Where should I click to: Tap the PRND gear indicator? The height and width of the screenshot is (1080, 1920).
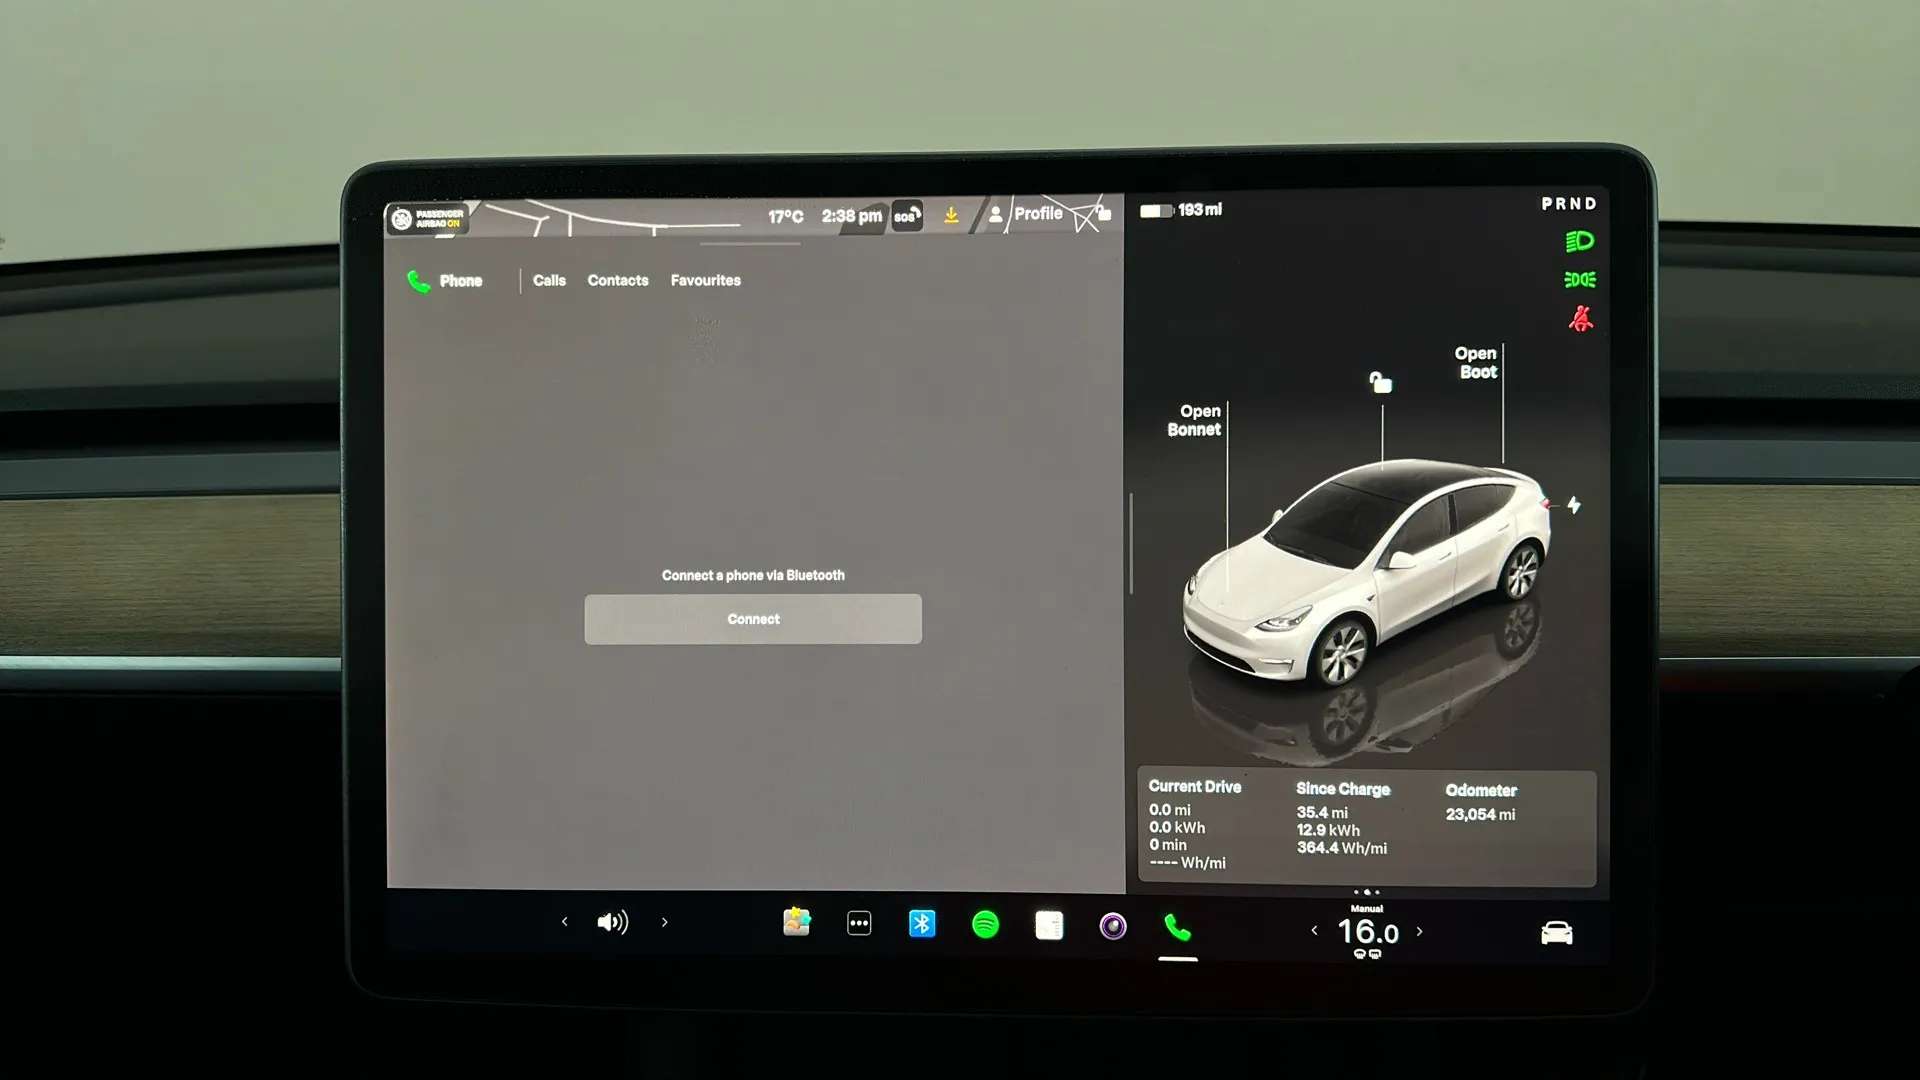point(1568,204)
